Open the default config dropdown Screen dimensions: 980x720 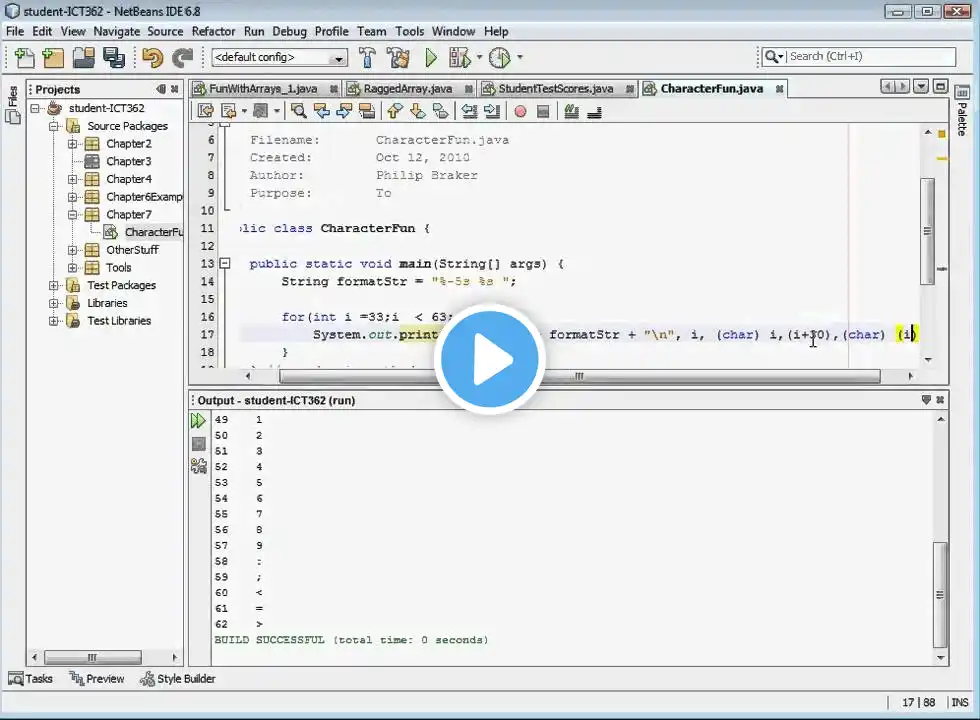(x=279, y=58)
